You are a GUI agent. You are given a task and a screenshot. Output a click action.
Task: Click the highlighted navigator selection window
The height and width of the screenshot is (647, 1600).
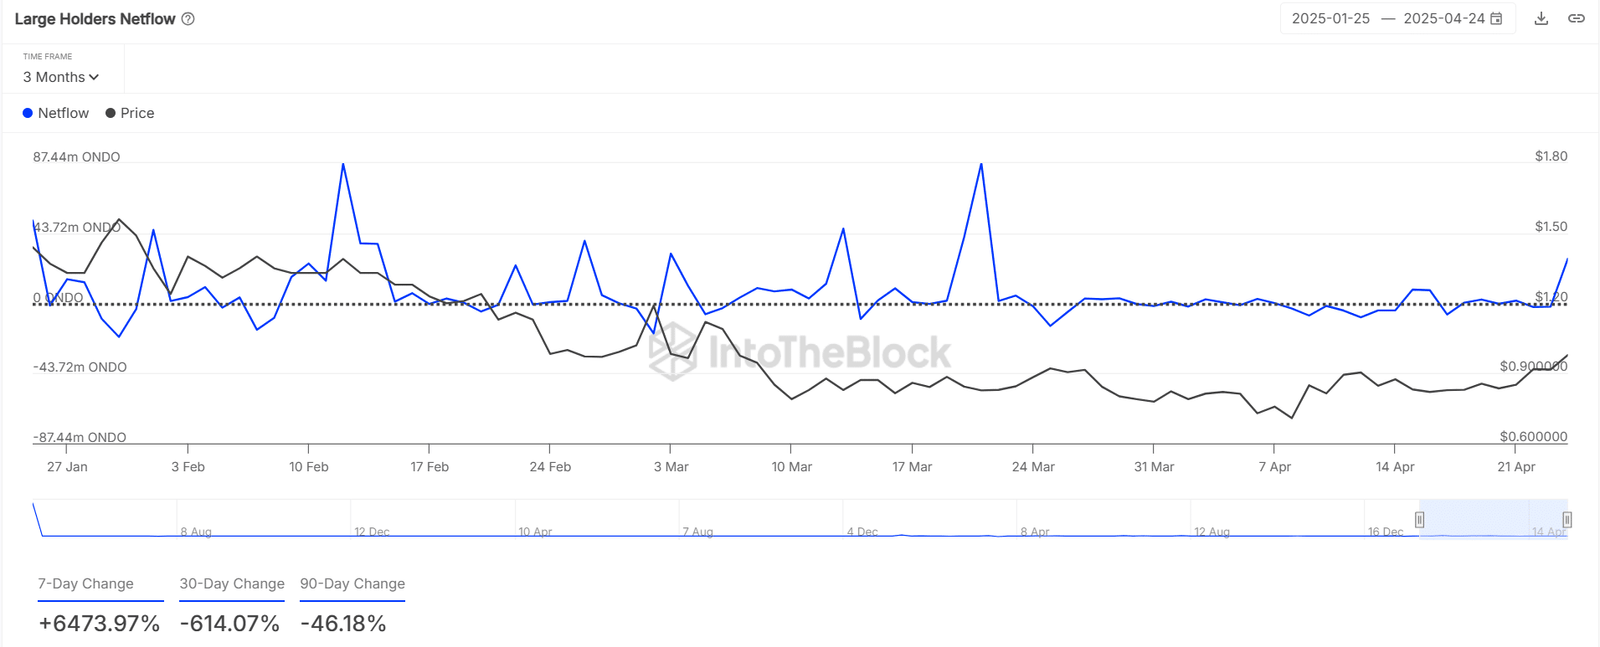pos(1493,519)
